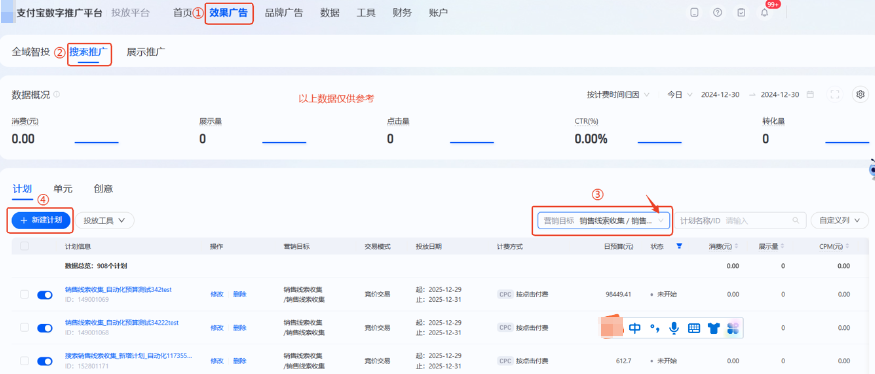Toggle the switch for plan ID 149001068
Image resolution: width=875 pixels, height=374 pixels.
(x=45, y=328)
